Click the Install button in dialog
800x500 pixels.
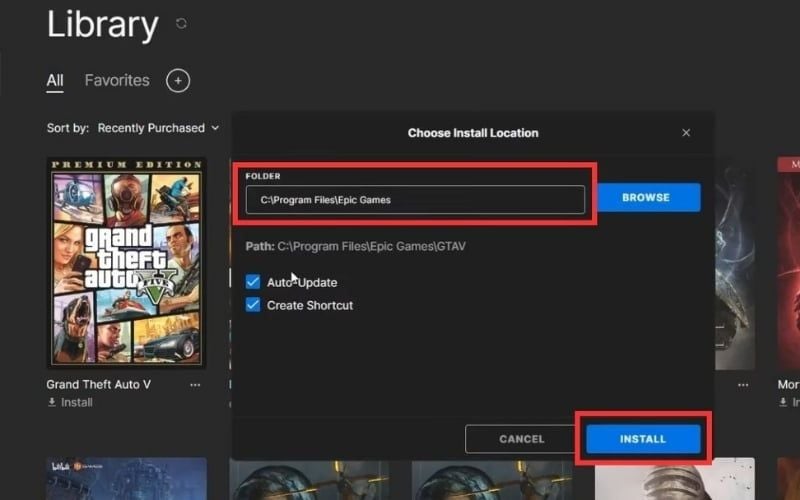643,439
